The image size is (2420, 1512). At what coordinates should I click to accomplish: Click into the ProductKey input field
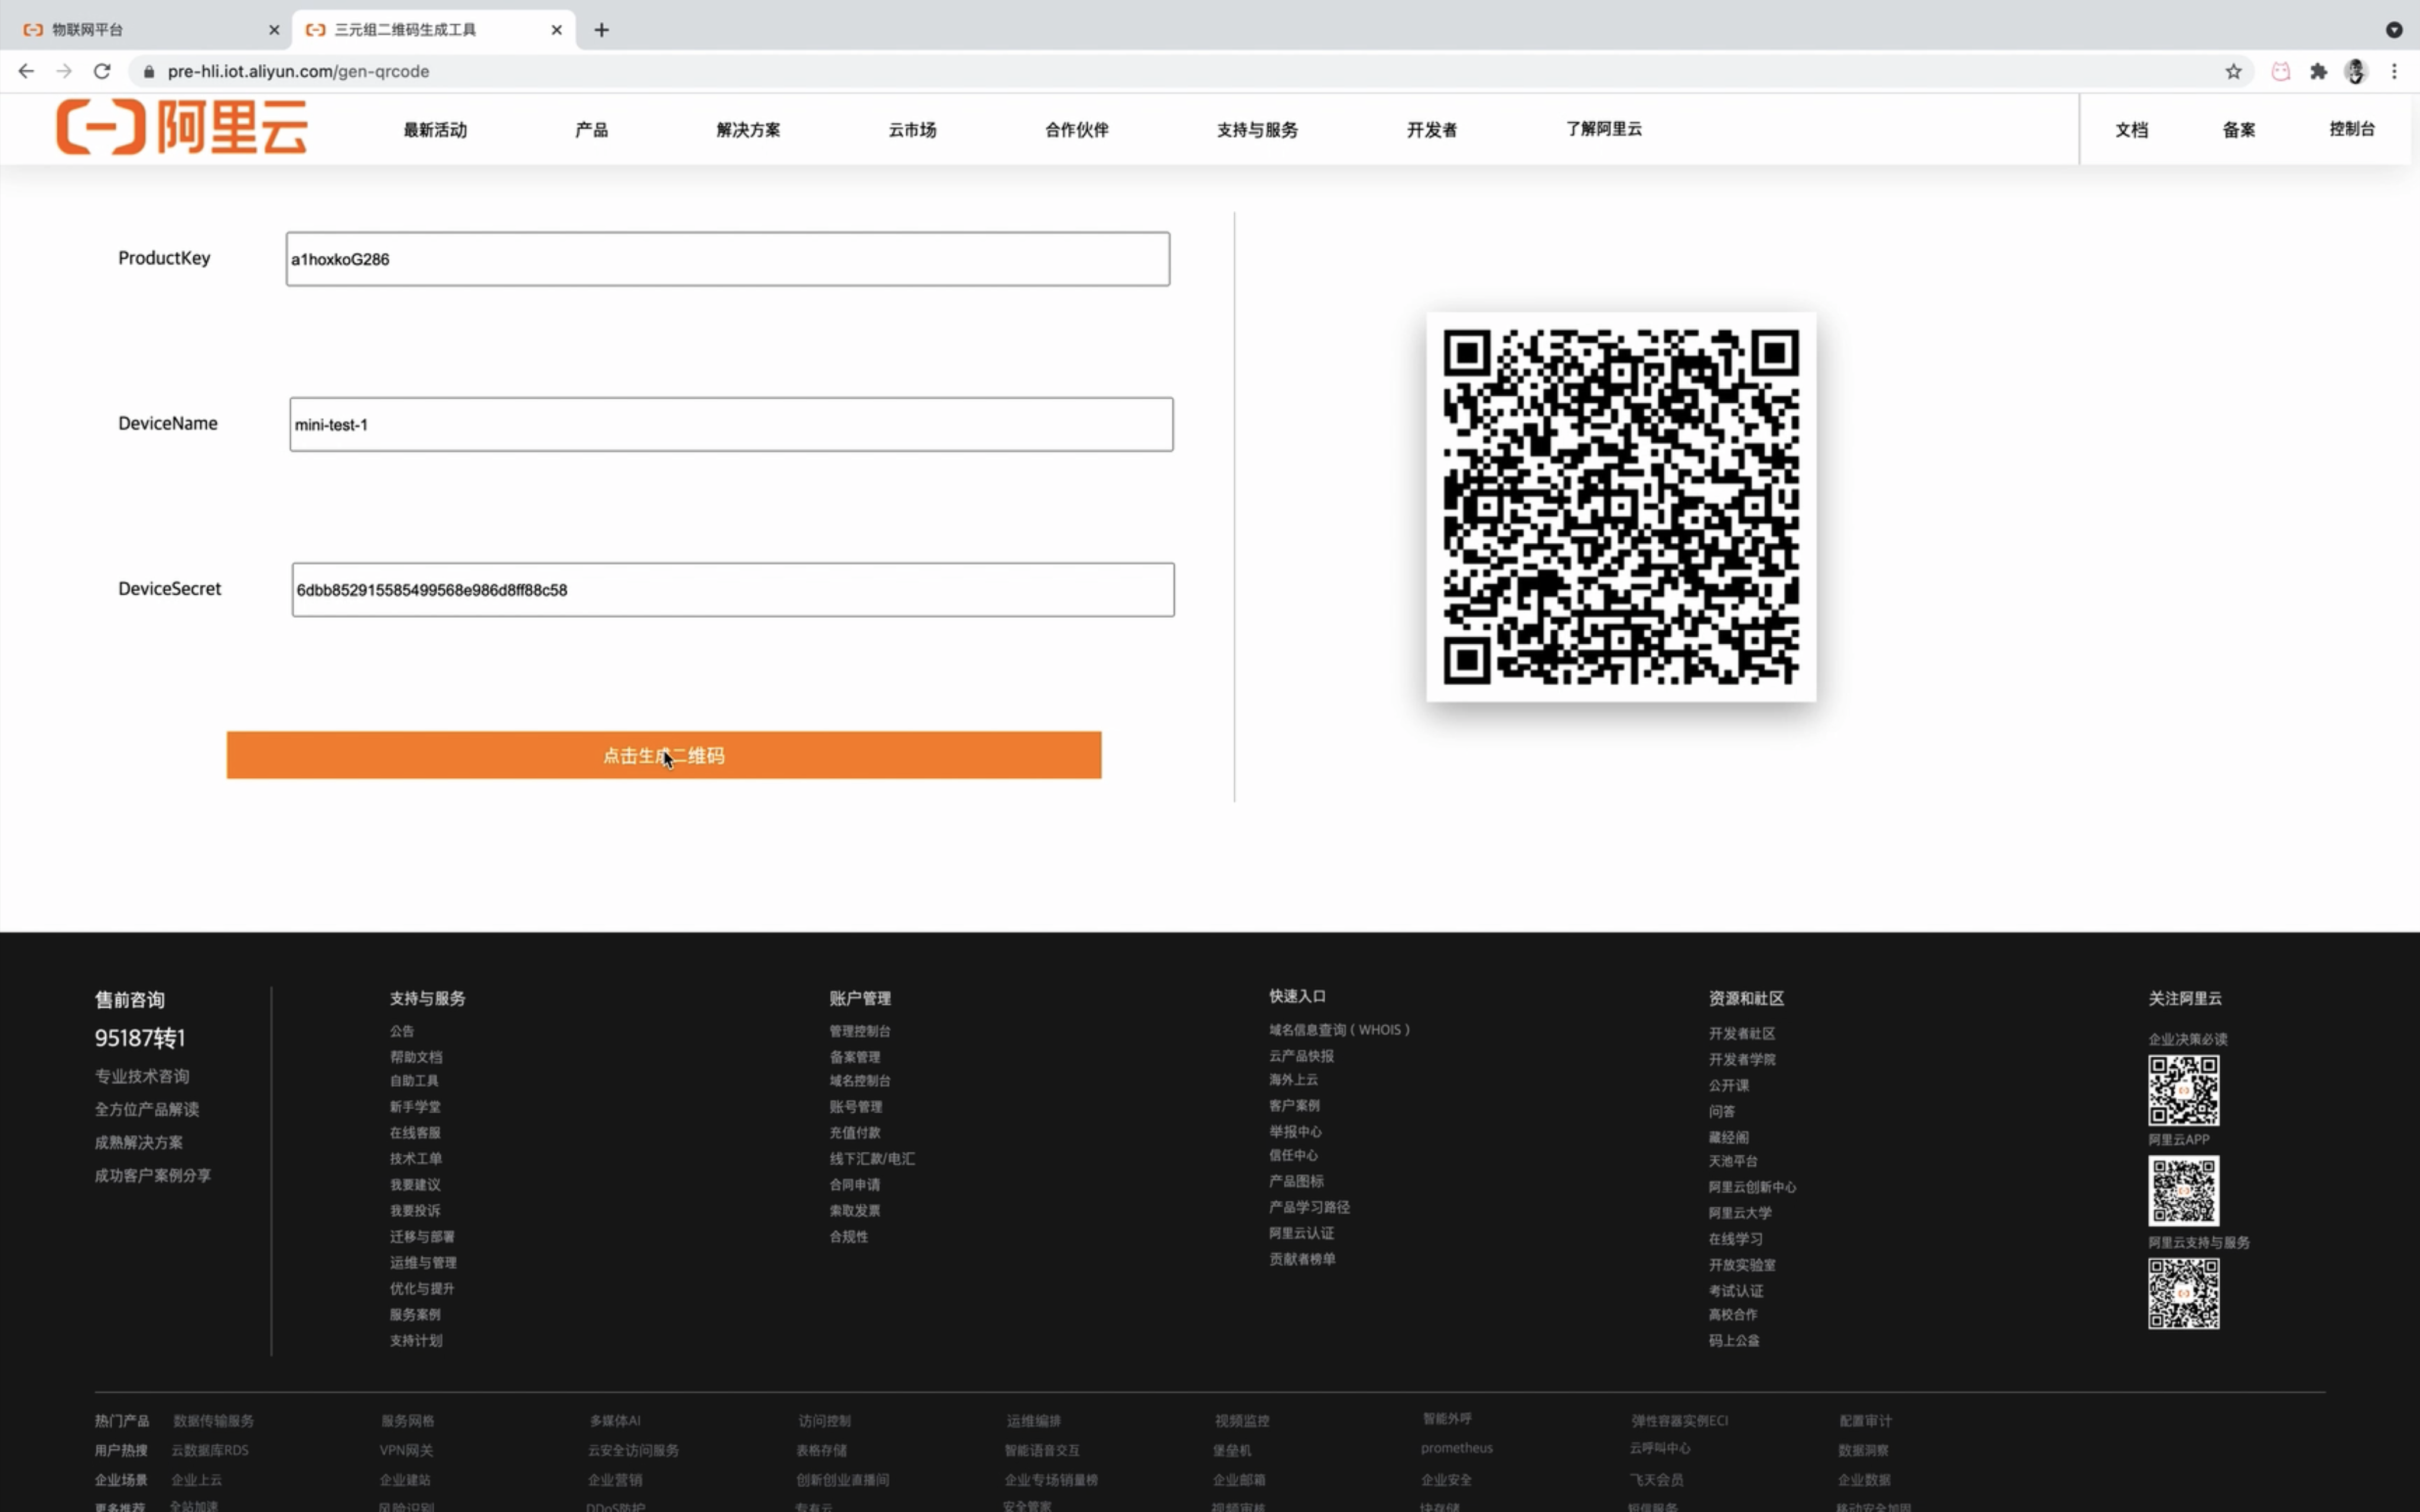click(x=727, y=259)
